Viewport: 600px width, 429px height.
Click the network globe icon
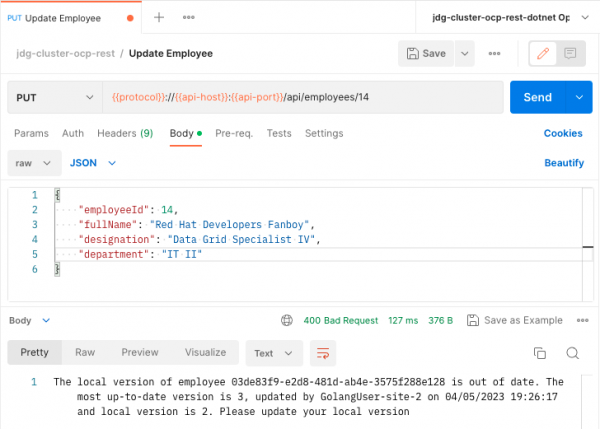click(x=287, y=321)
